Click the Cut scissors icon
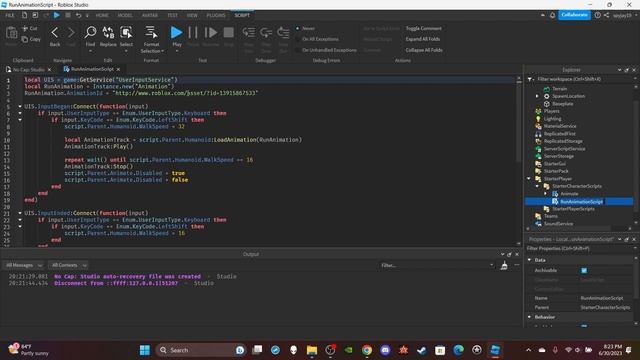This screenshot has height=360, width=640. pos(25,29)
